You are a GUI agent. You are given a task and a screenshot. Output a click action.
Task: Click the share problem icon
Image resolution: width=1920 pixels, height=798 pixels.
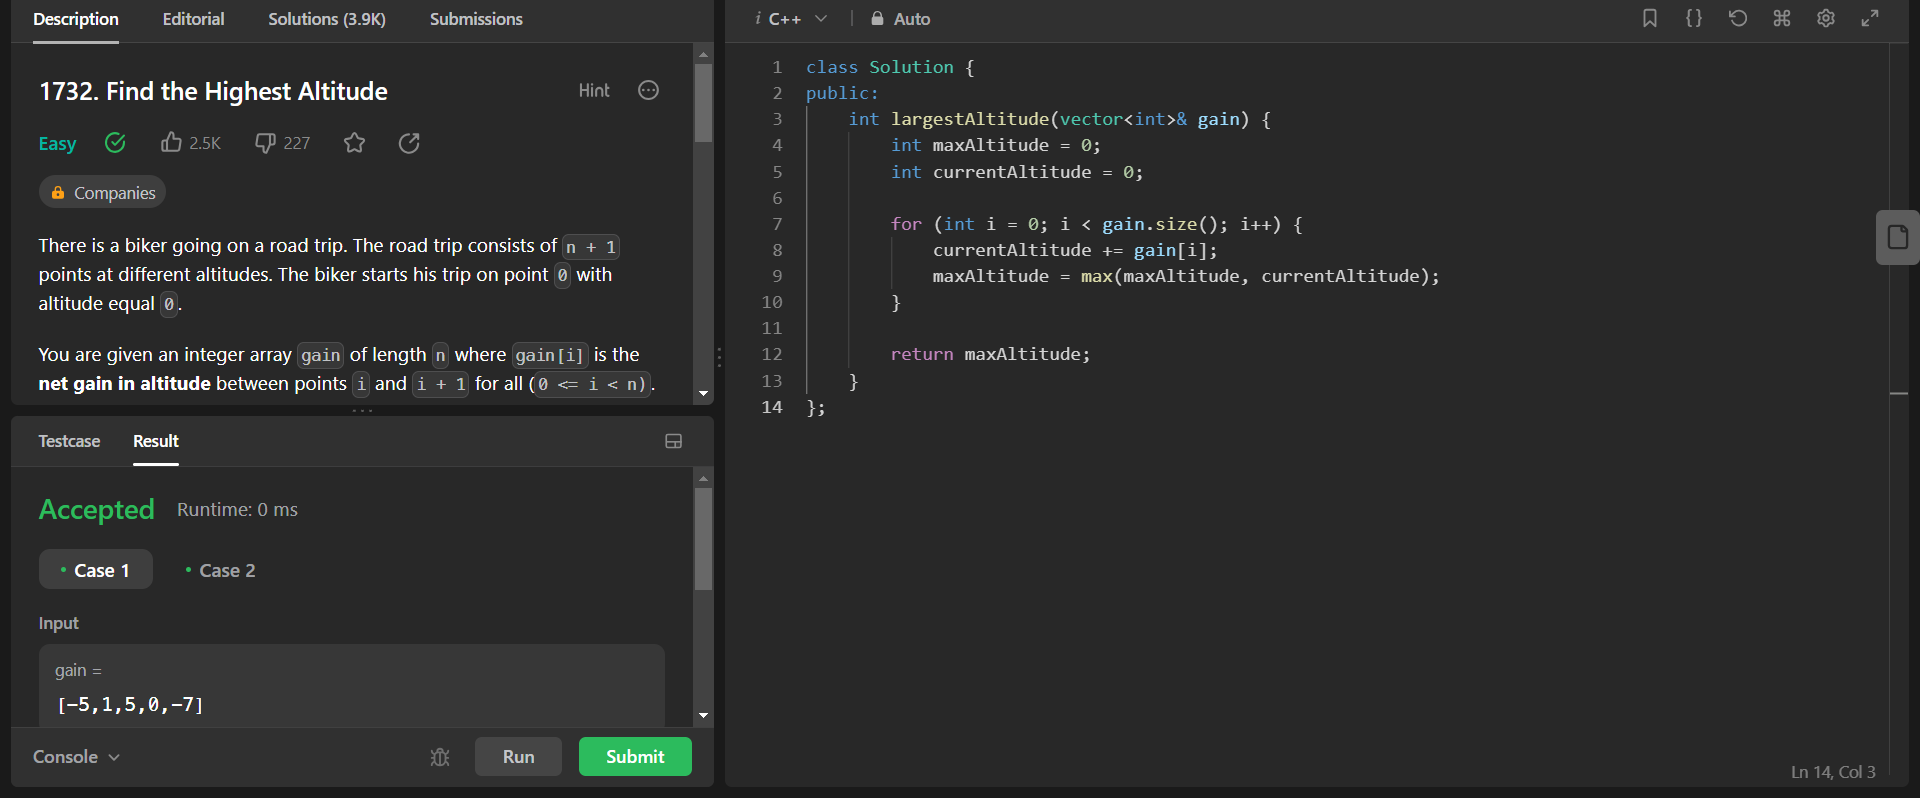click(409, 143)
